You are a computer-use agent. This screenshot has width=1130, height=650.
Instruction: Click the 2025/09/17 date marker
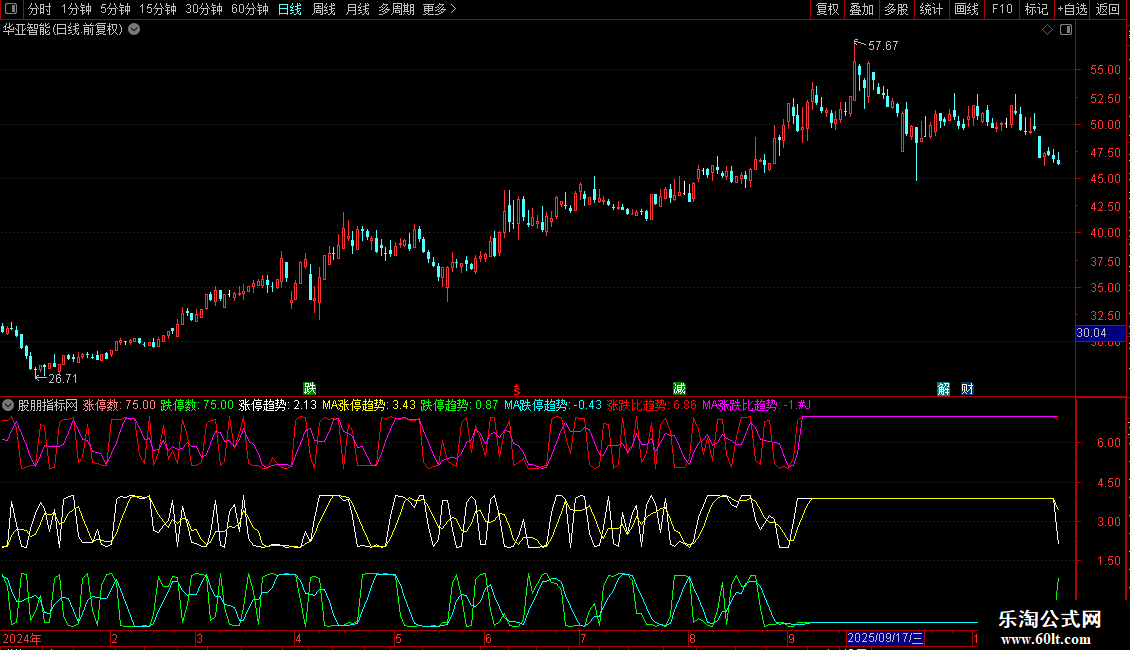click(x=885, y=638)
